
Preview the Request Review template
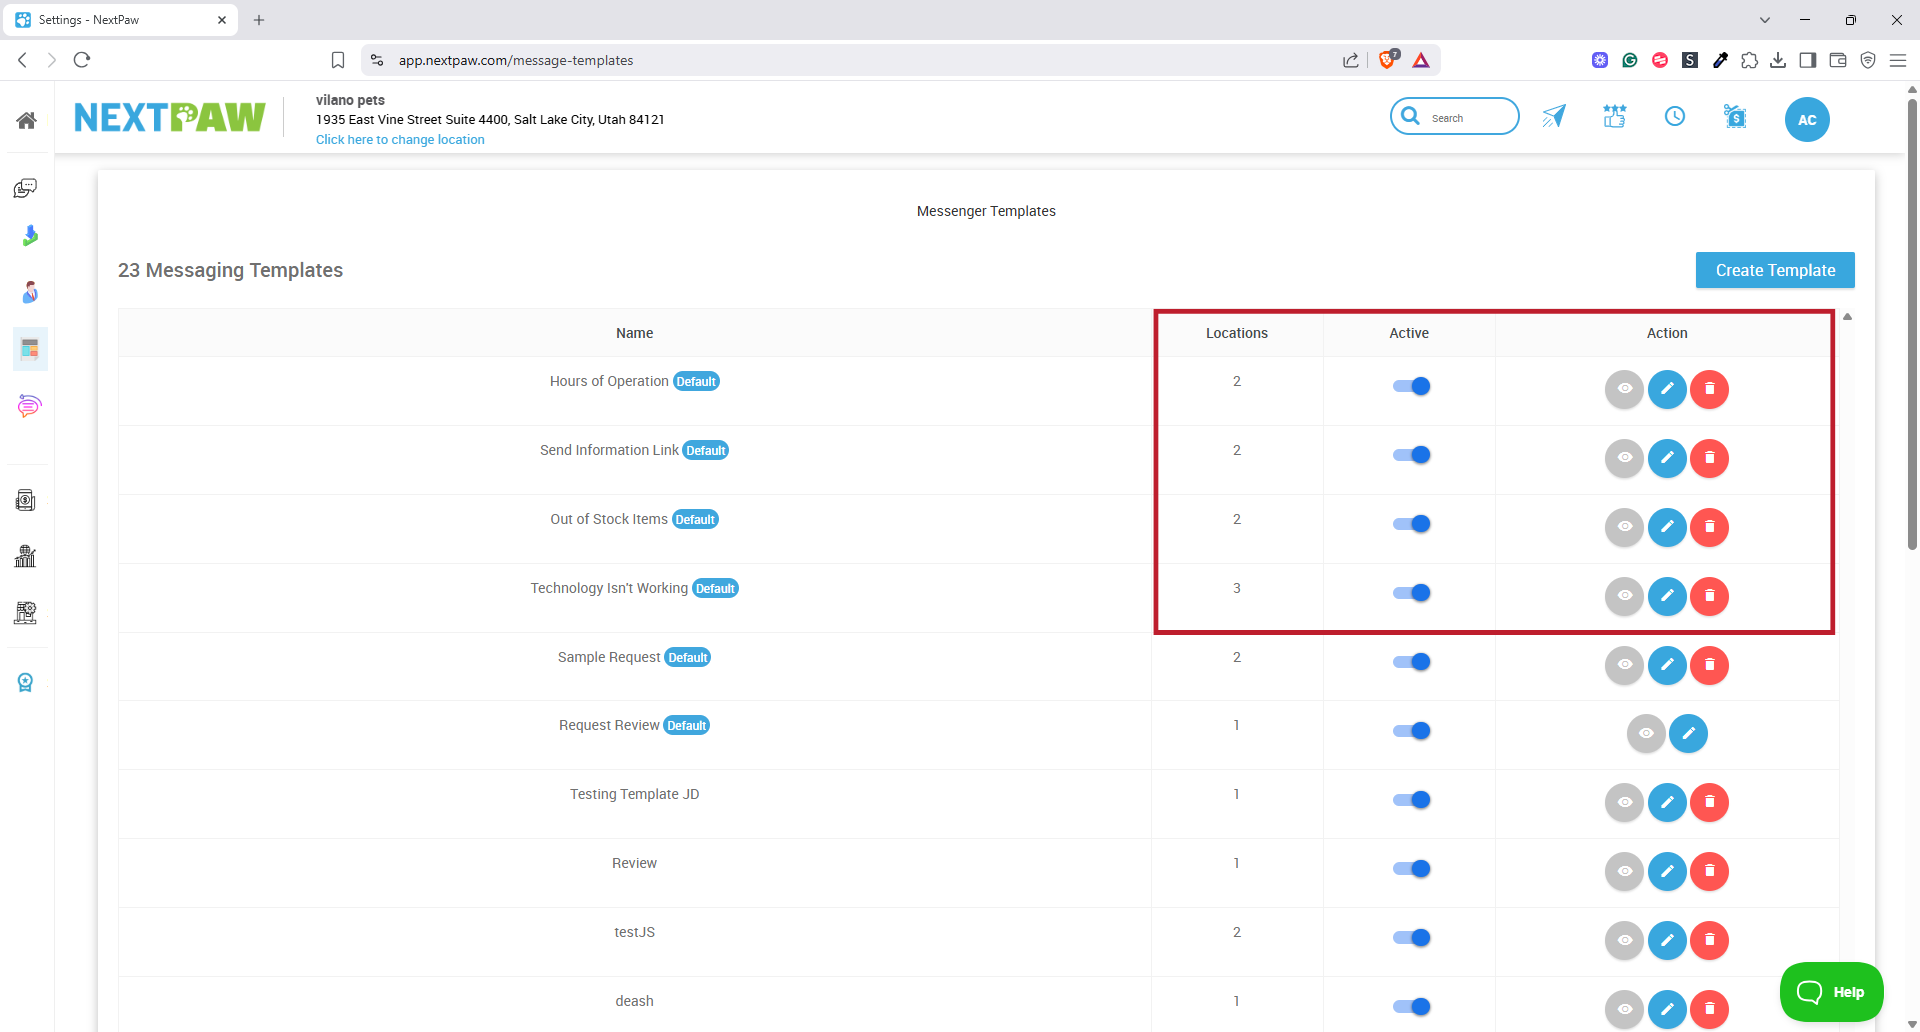click(1646, 734)
